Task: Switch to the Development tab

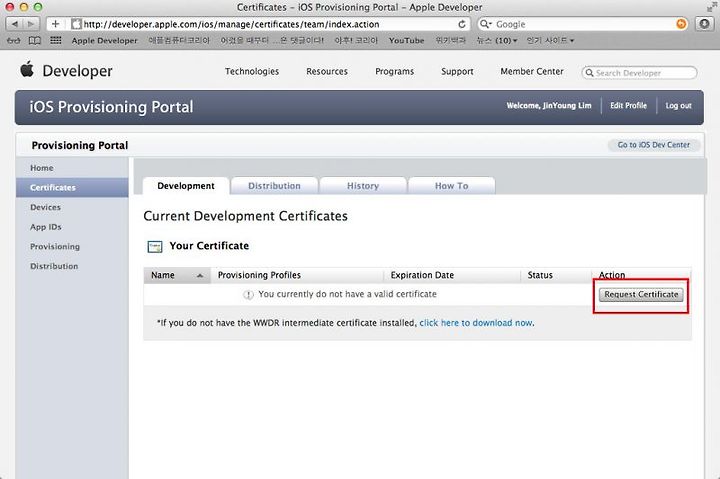Action: (186, 186)
